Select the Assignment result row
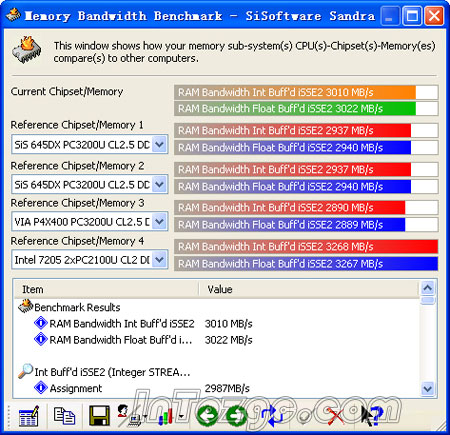 pos(76,388)
